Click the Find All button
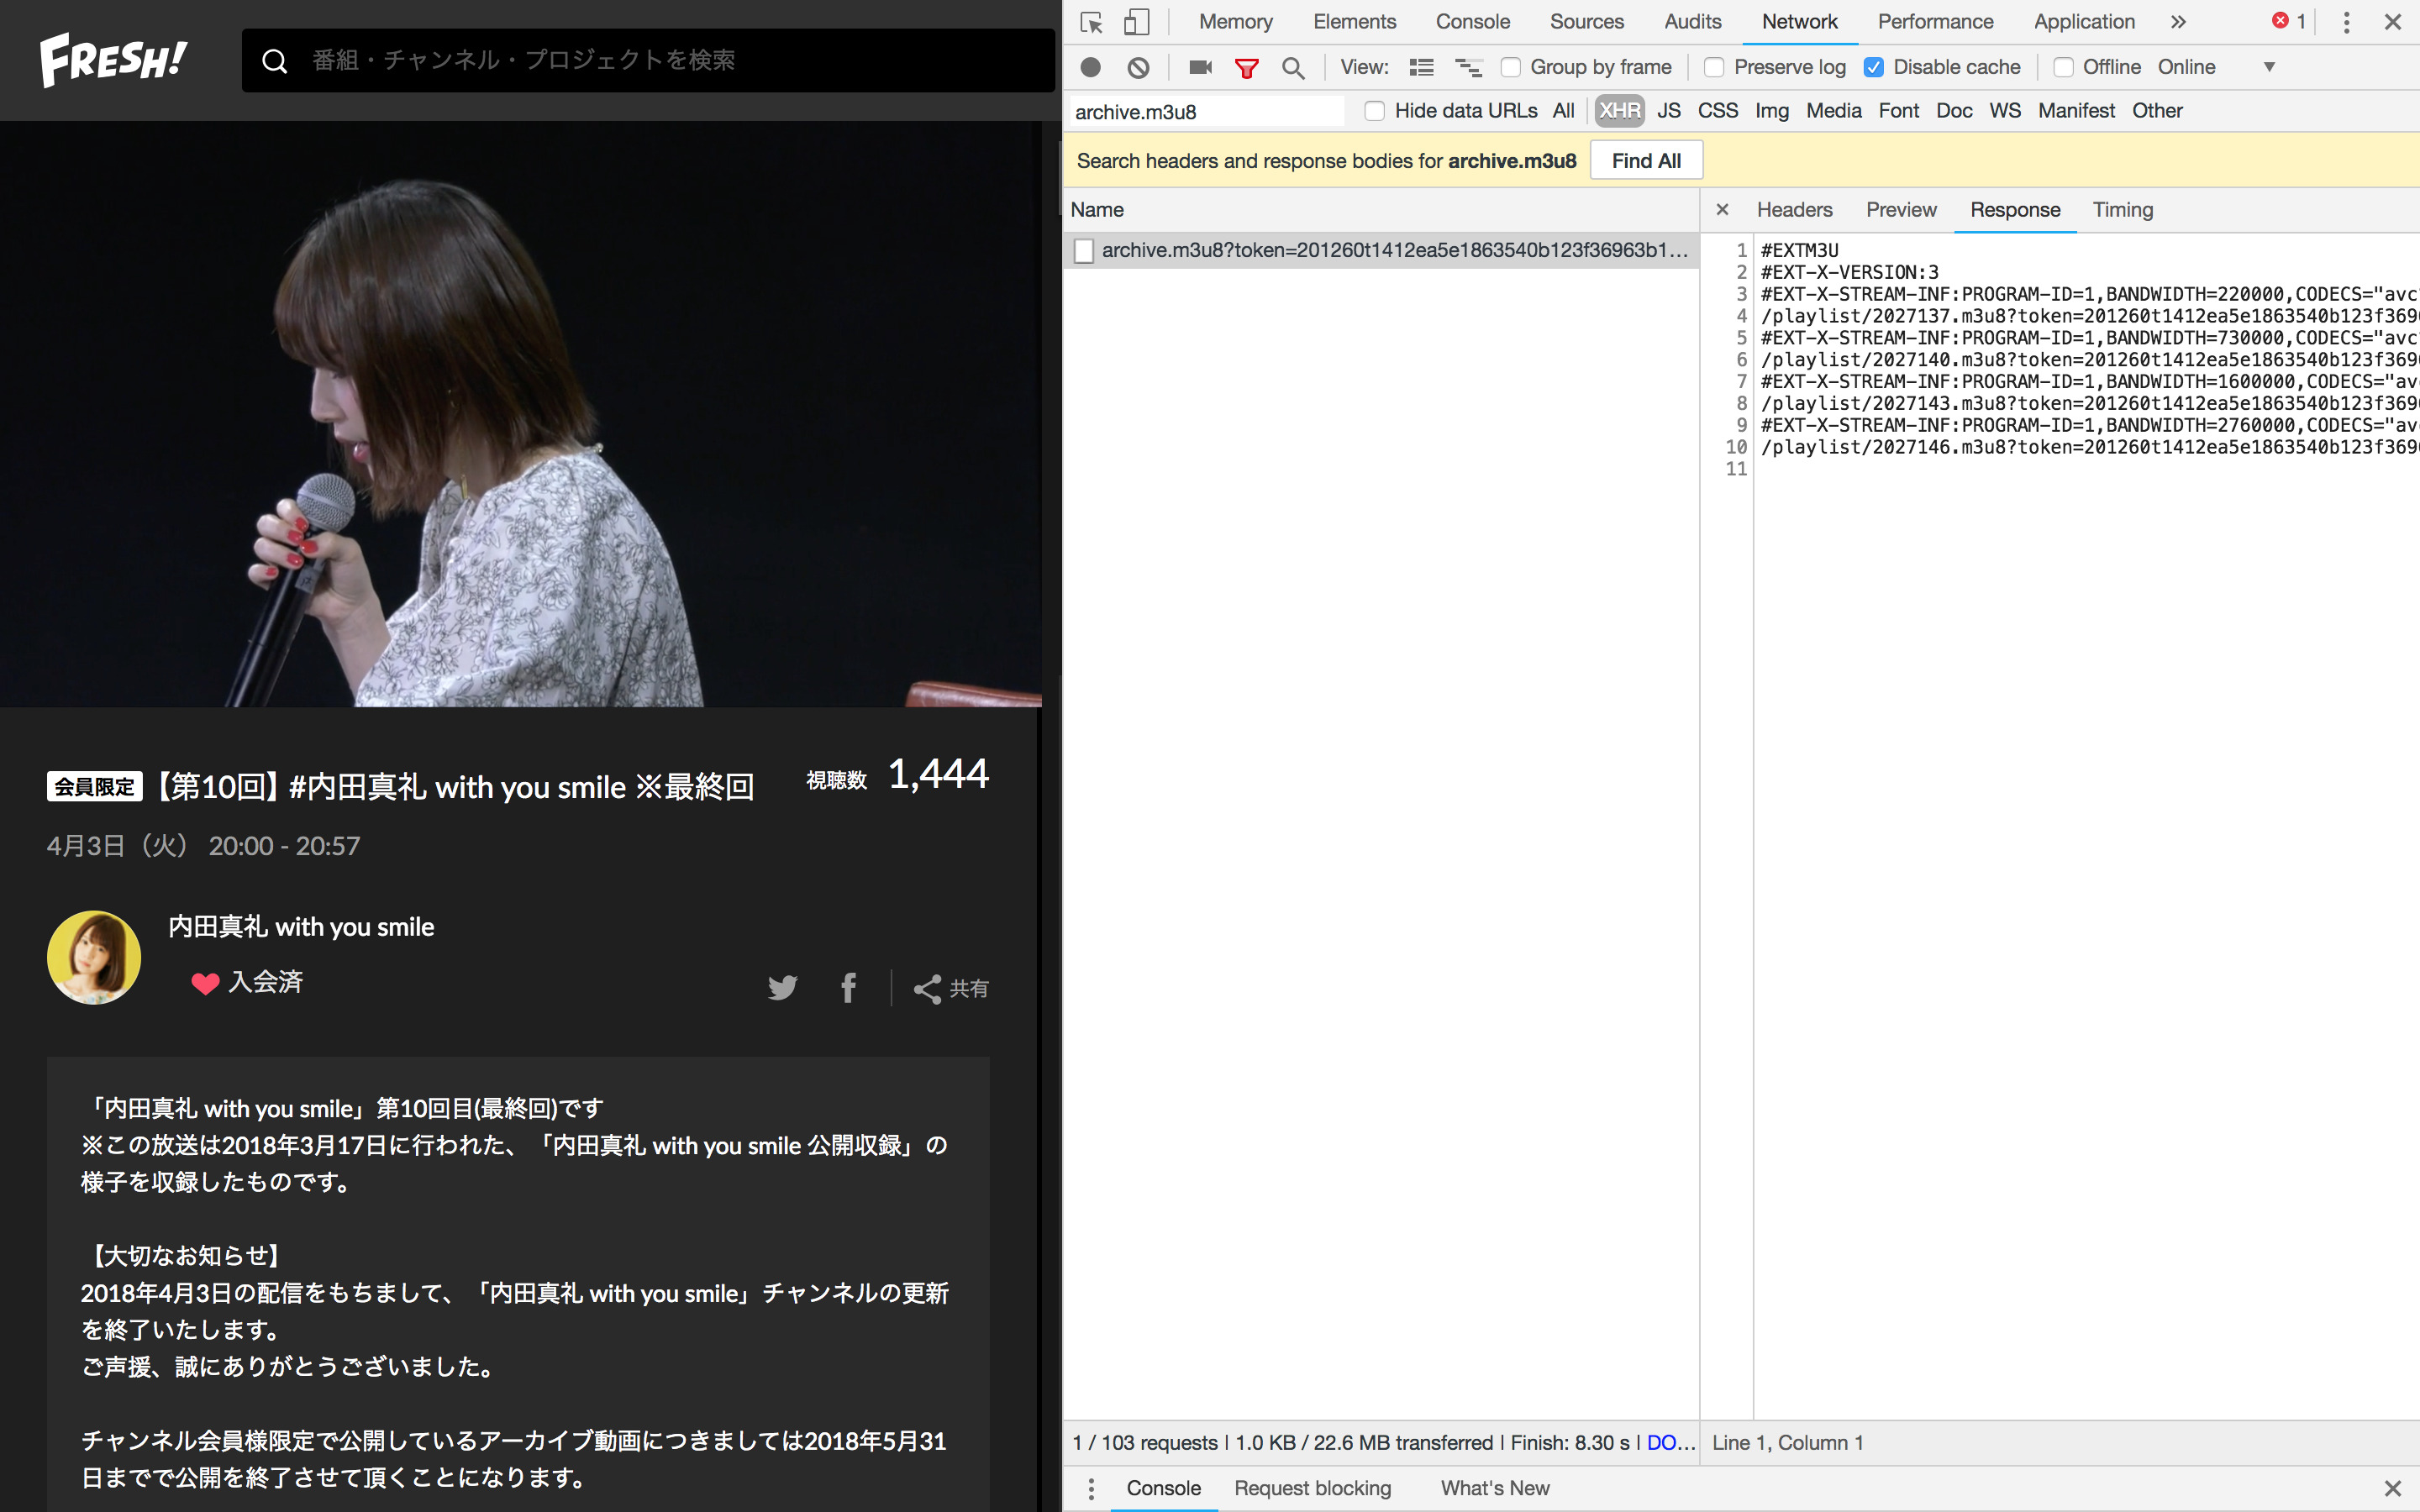 (x=1644, y=160)
